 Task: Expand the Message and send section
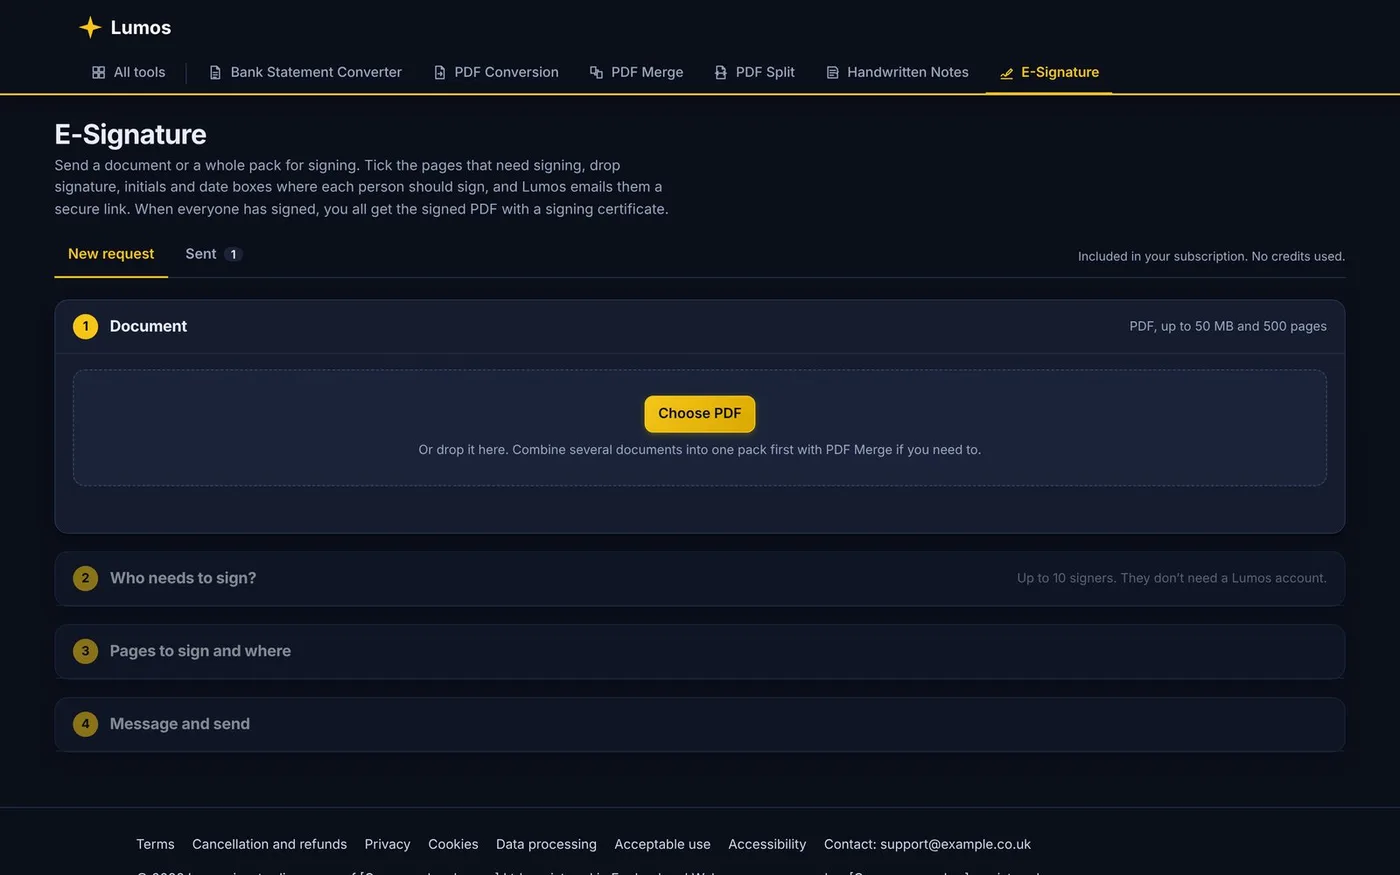700,724
